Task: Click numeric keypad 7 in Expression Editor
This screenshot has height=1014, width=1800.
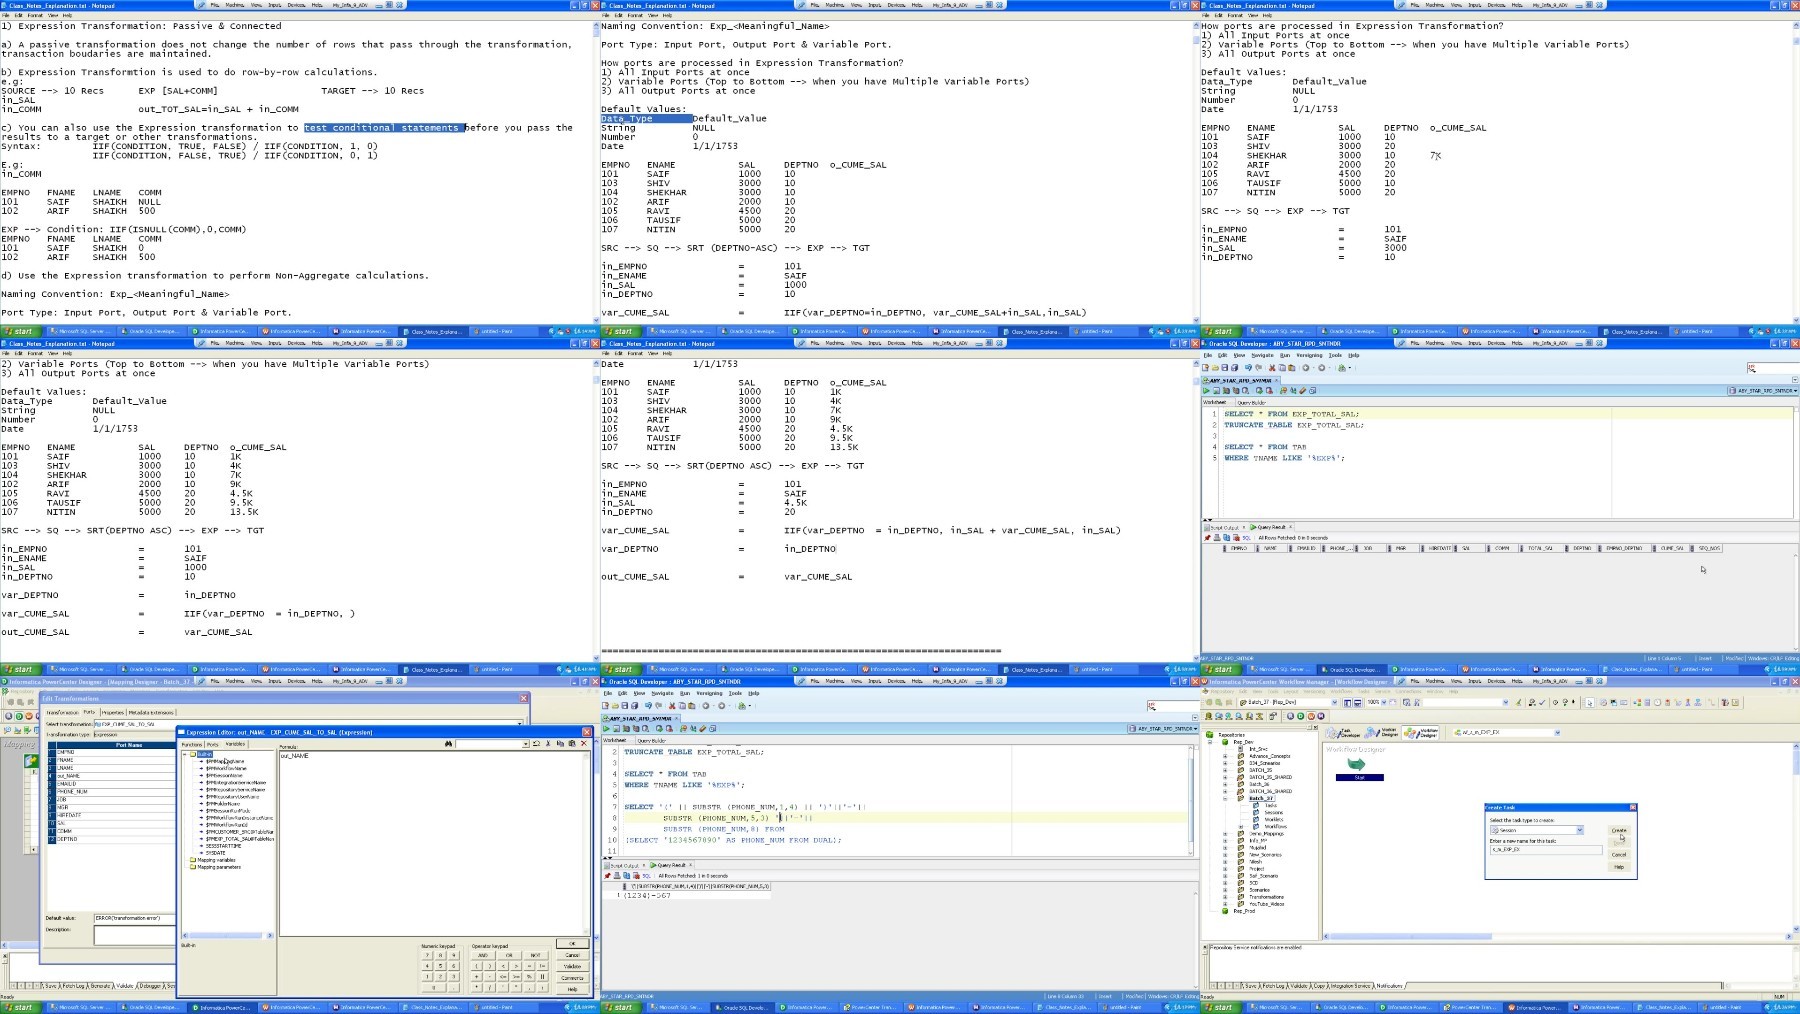Action: click(x=427, y=955)
